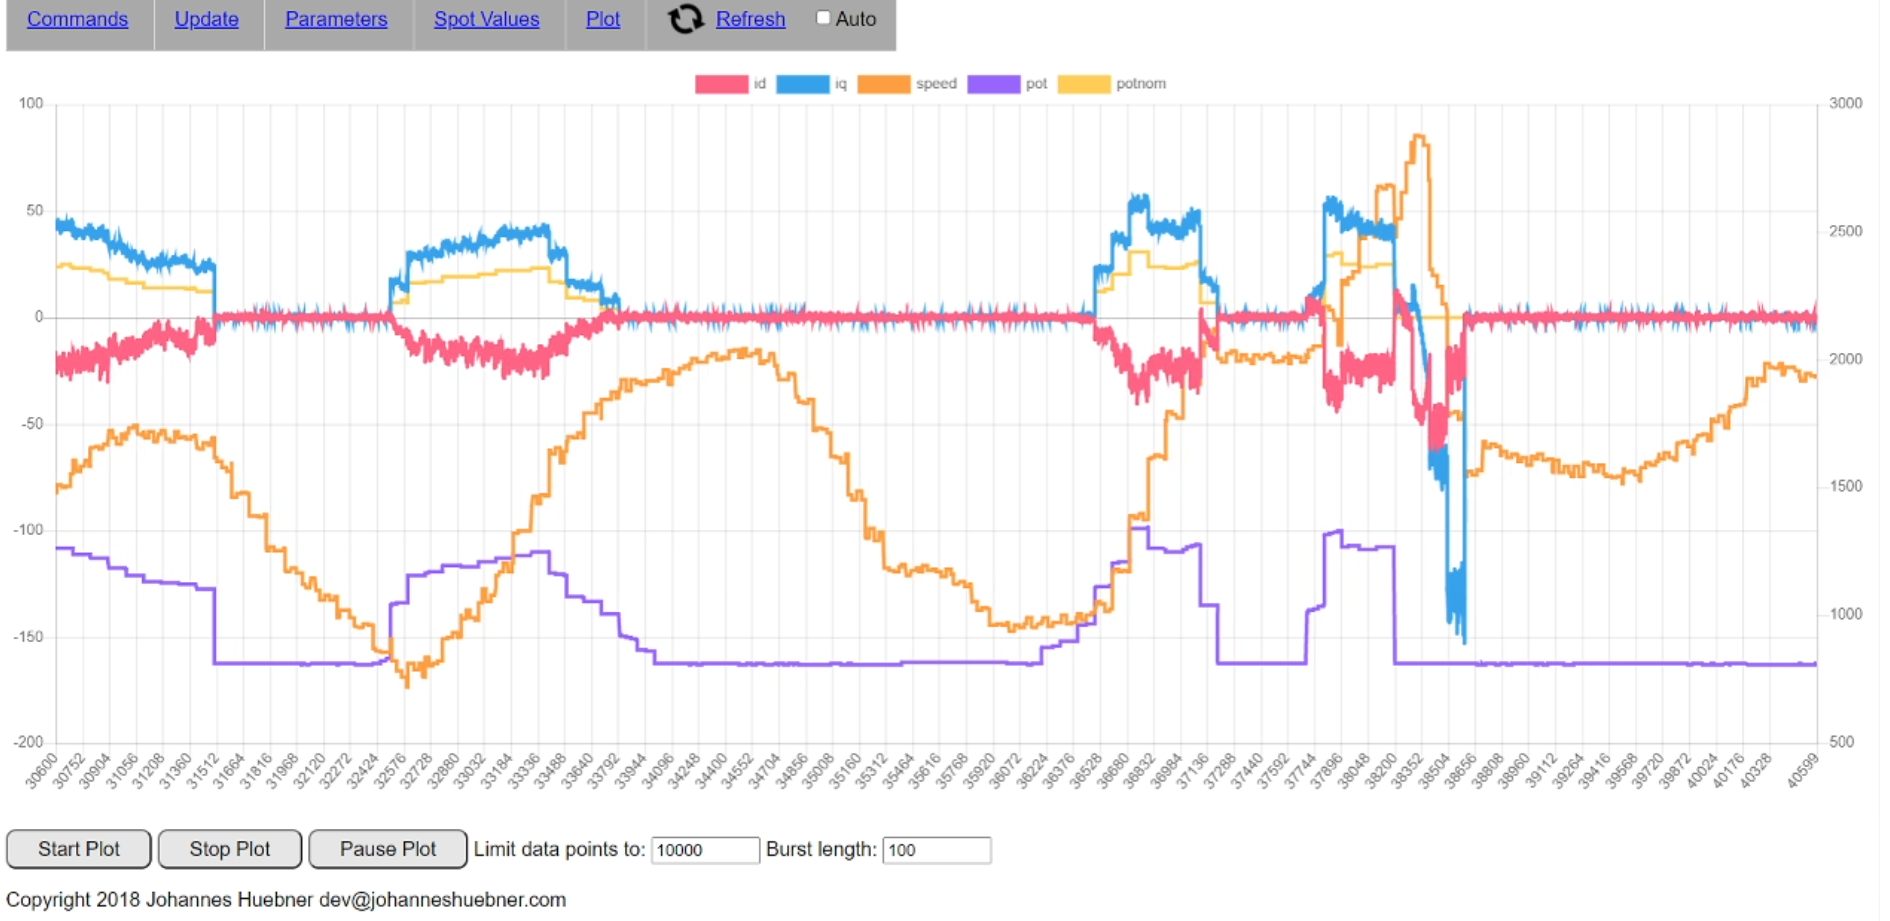Toggle the speed series orange legend swatch
The image size is (1890, 921).
(884, 84)
